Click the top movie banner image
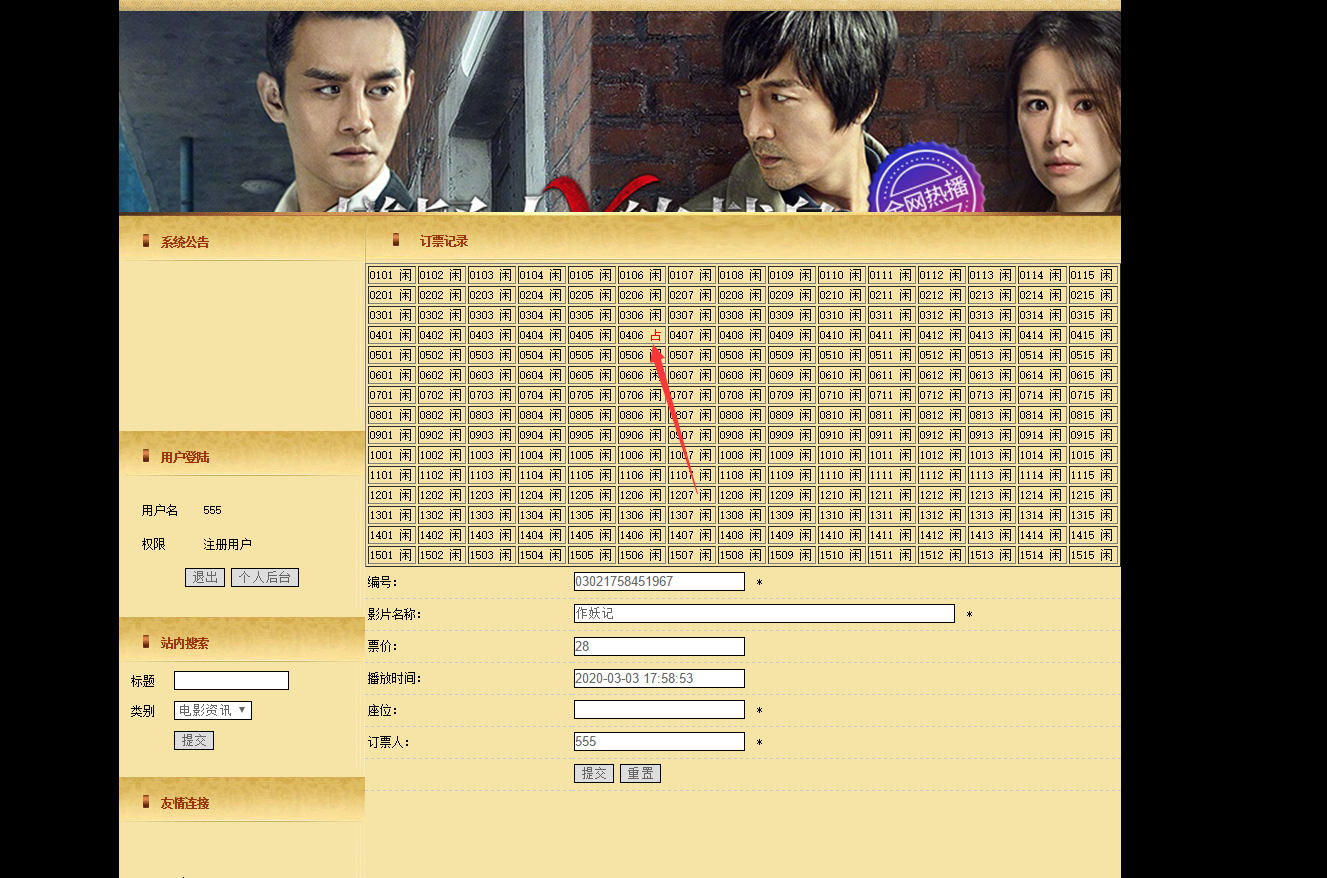Image resolution: width=1327 pixels, height=878 pixels. click(620, 112)
